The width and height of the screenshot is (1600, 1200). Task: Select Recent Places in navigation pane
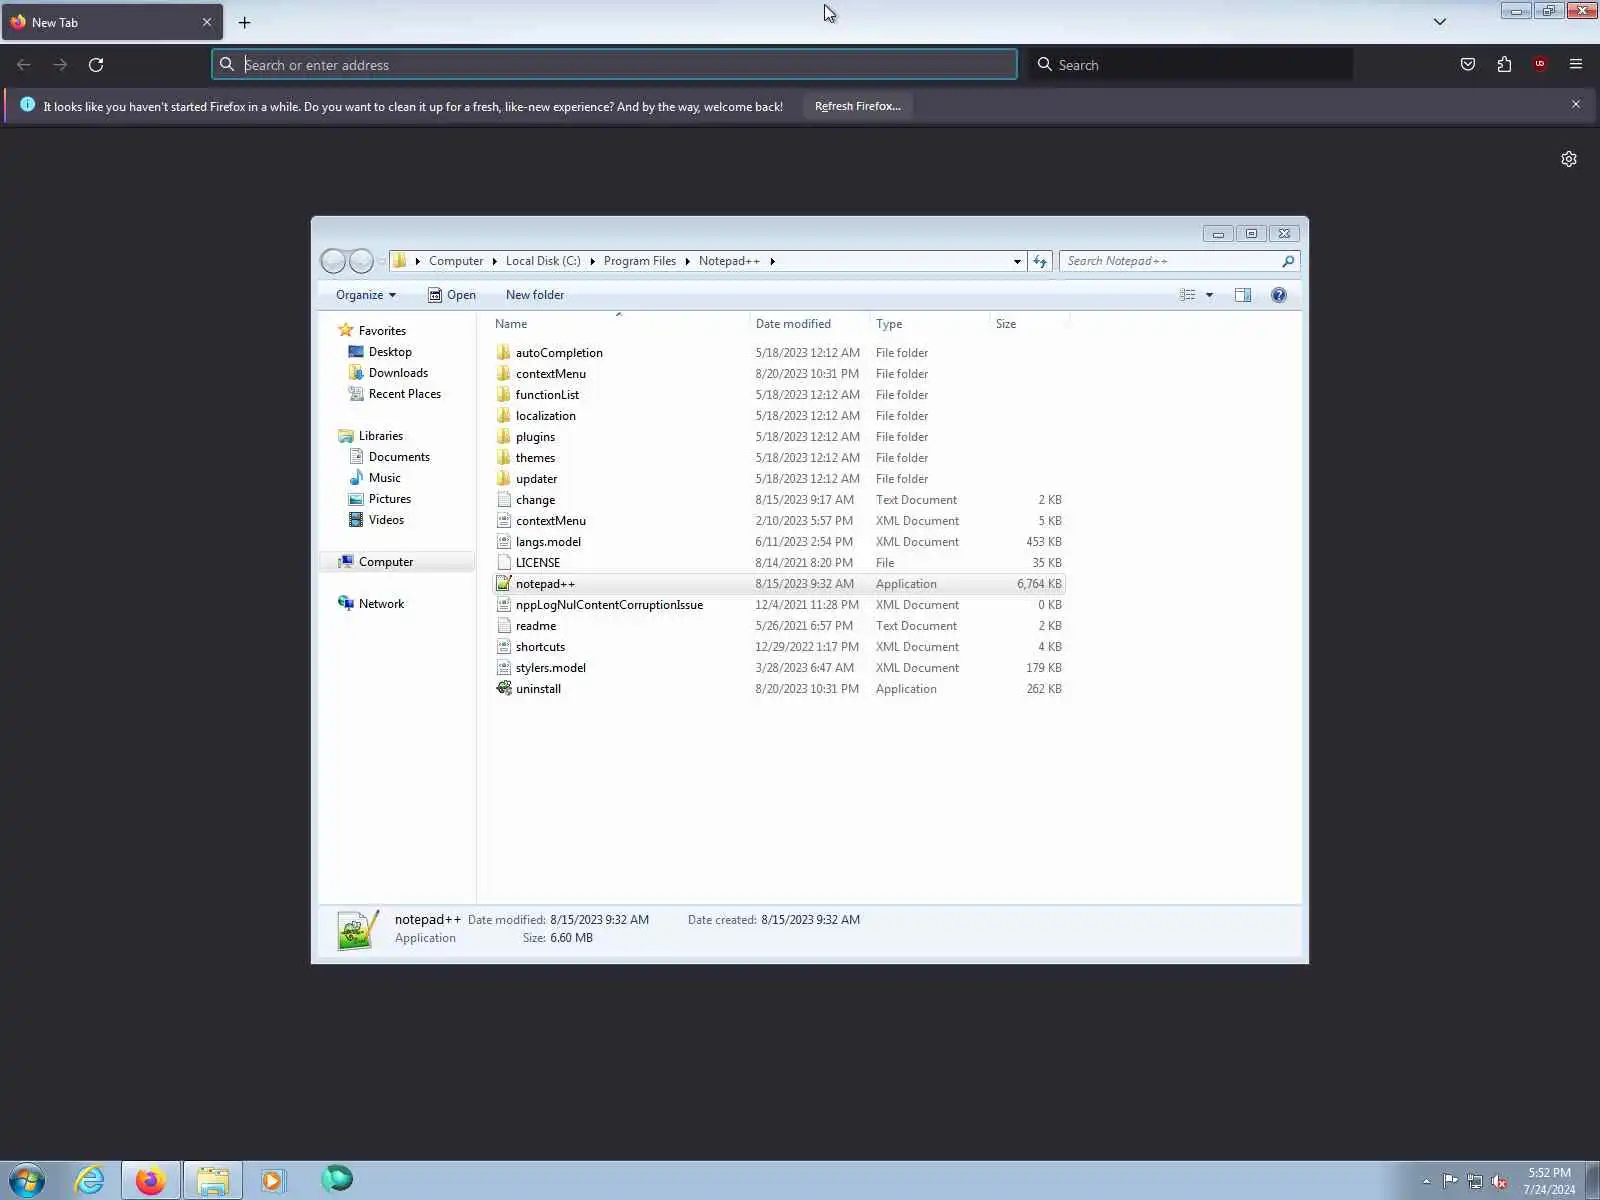pos(405,394)
